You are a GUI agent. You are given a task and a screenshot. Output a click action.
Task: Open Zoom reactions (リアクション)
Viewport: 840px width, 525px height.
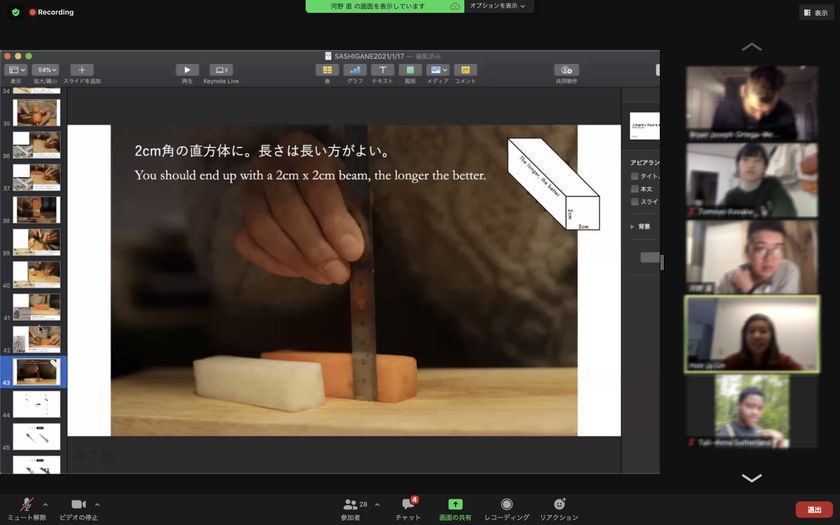pyautogui.click(x=559, y=506)
